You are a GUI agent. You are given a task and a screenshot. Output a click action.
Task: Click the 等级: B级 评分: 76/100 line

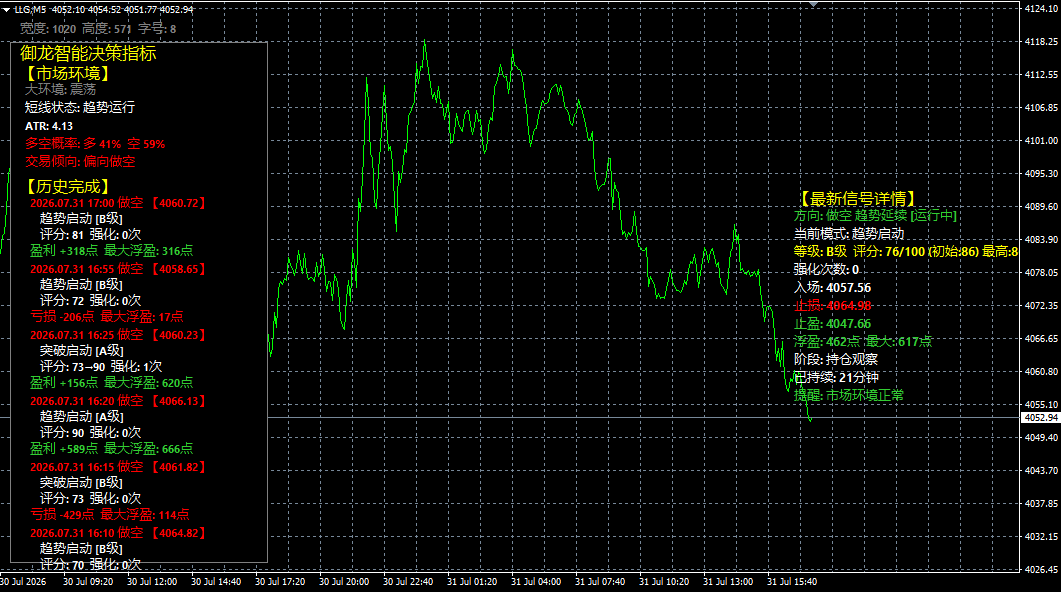(905, 252)
